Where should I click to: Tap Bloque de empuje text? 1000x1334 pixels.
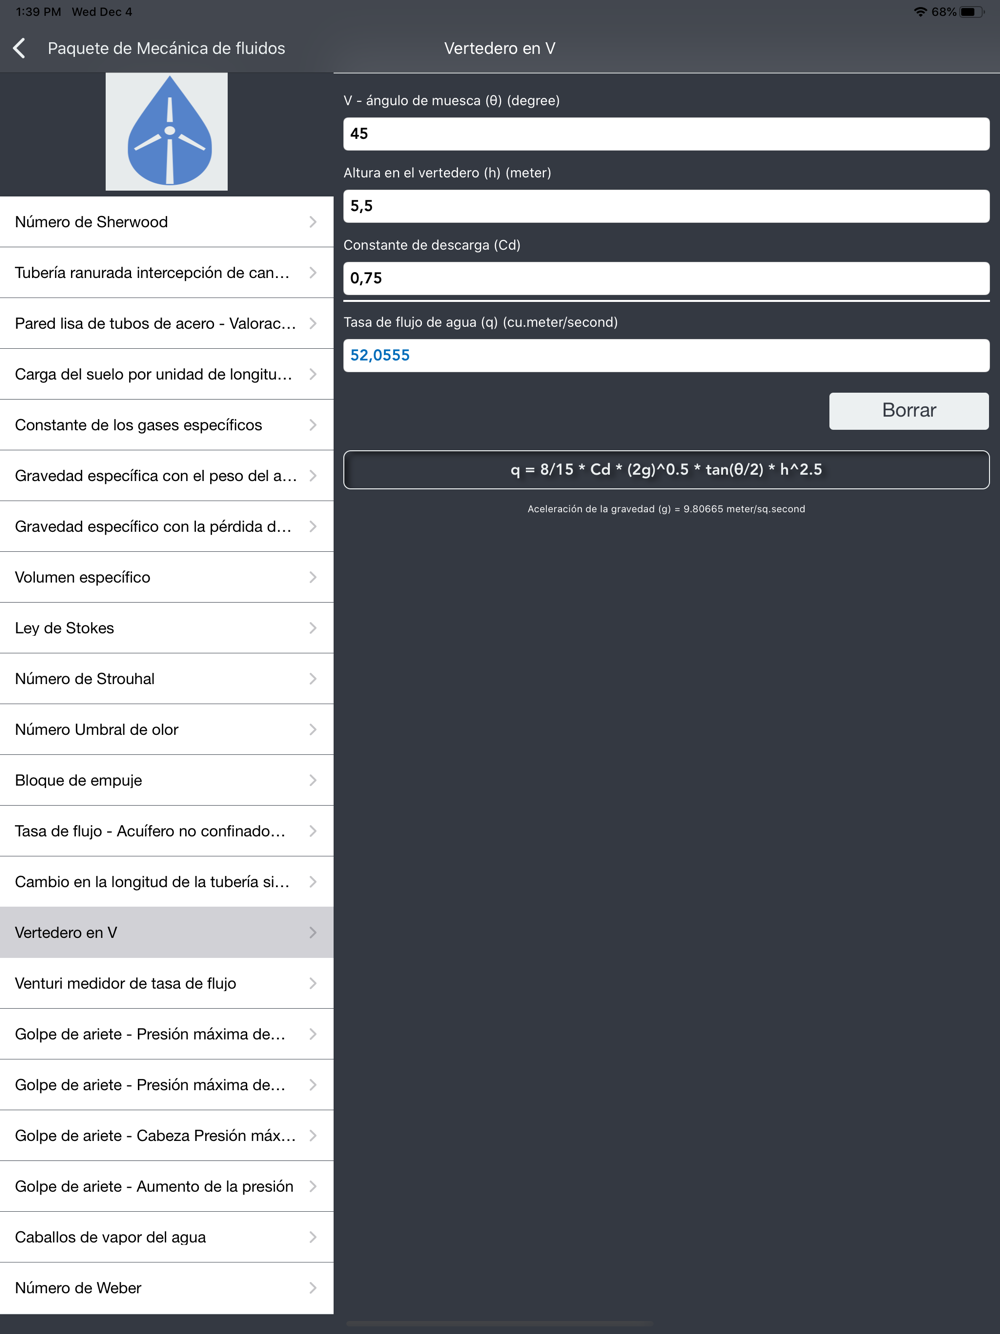point(79,781)
